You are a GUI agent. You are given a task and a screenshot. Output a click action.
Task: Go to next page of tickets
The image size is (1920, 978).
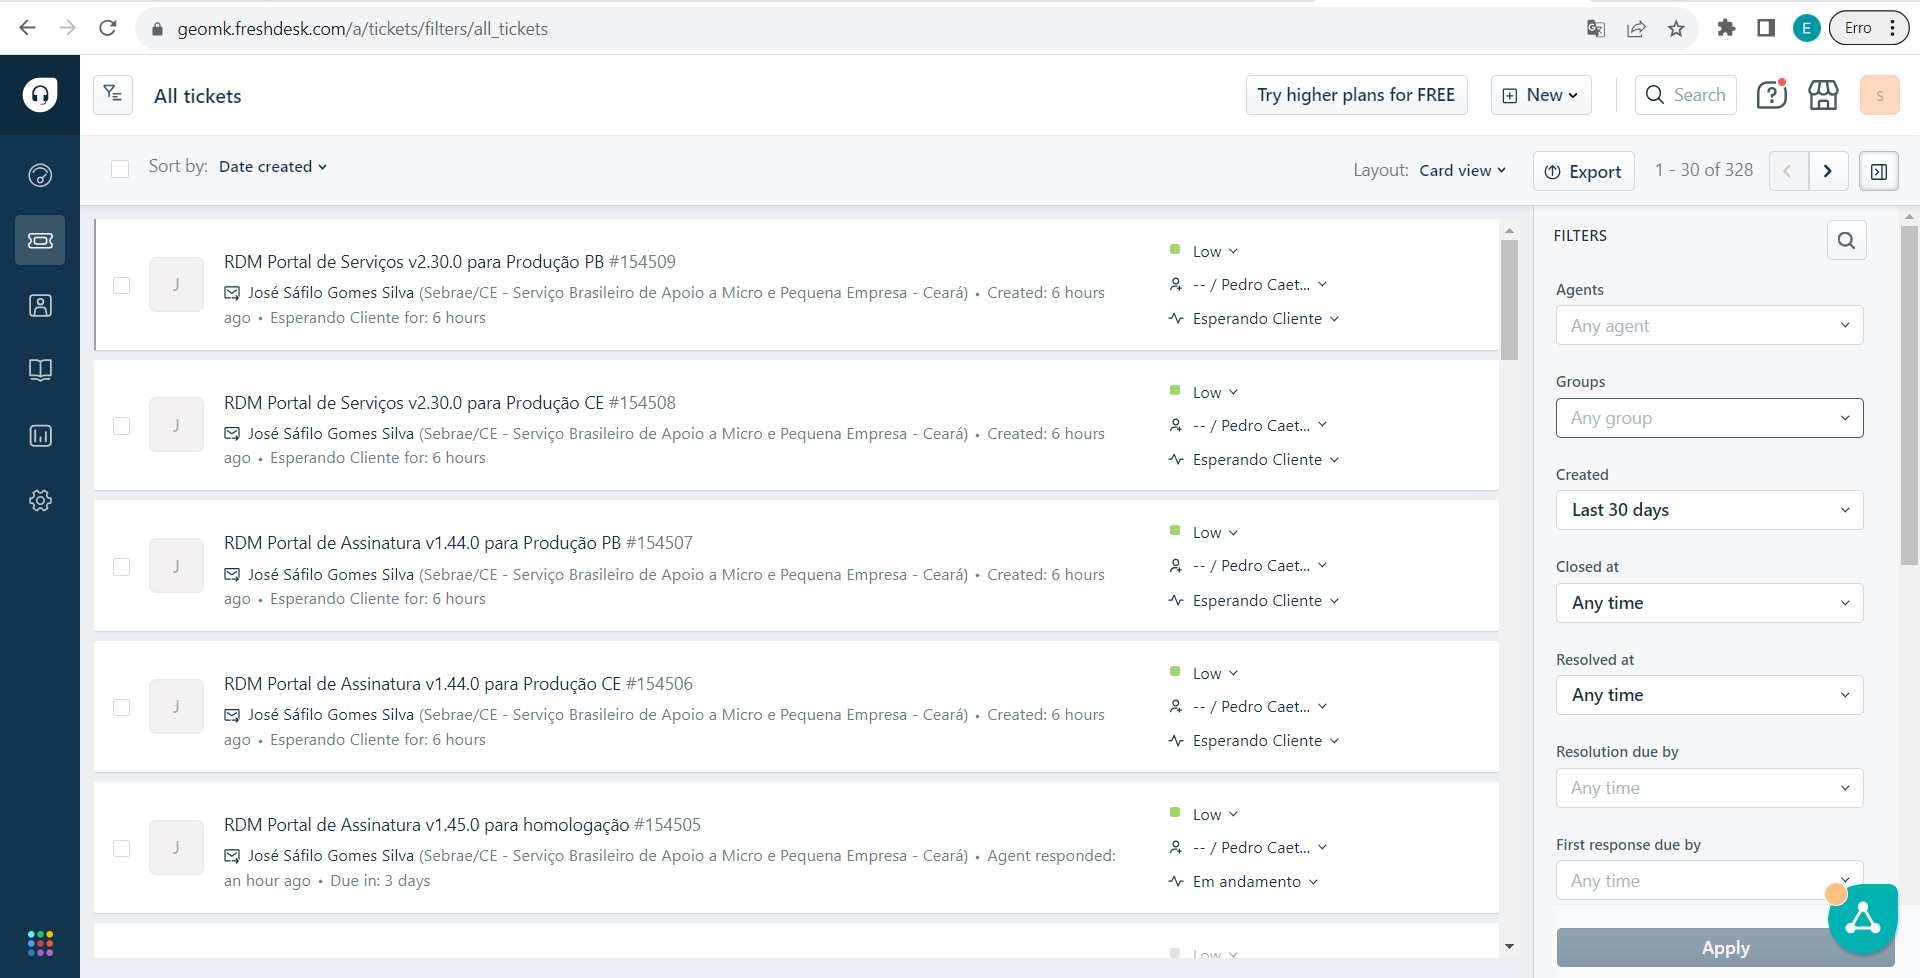coord(1828,171)
